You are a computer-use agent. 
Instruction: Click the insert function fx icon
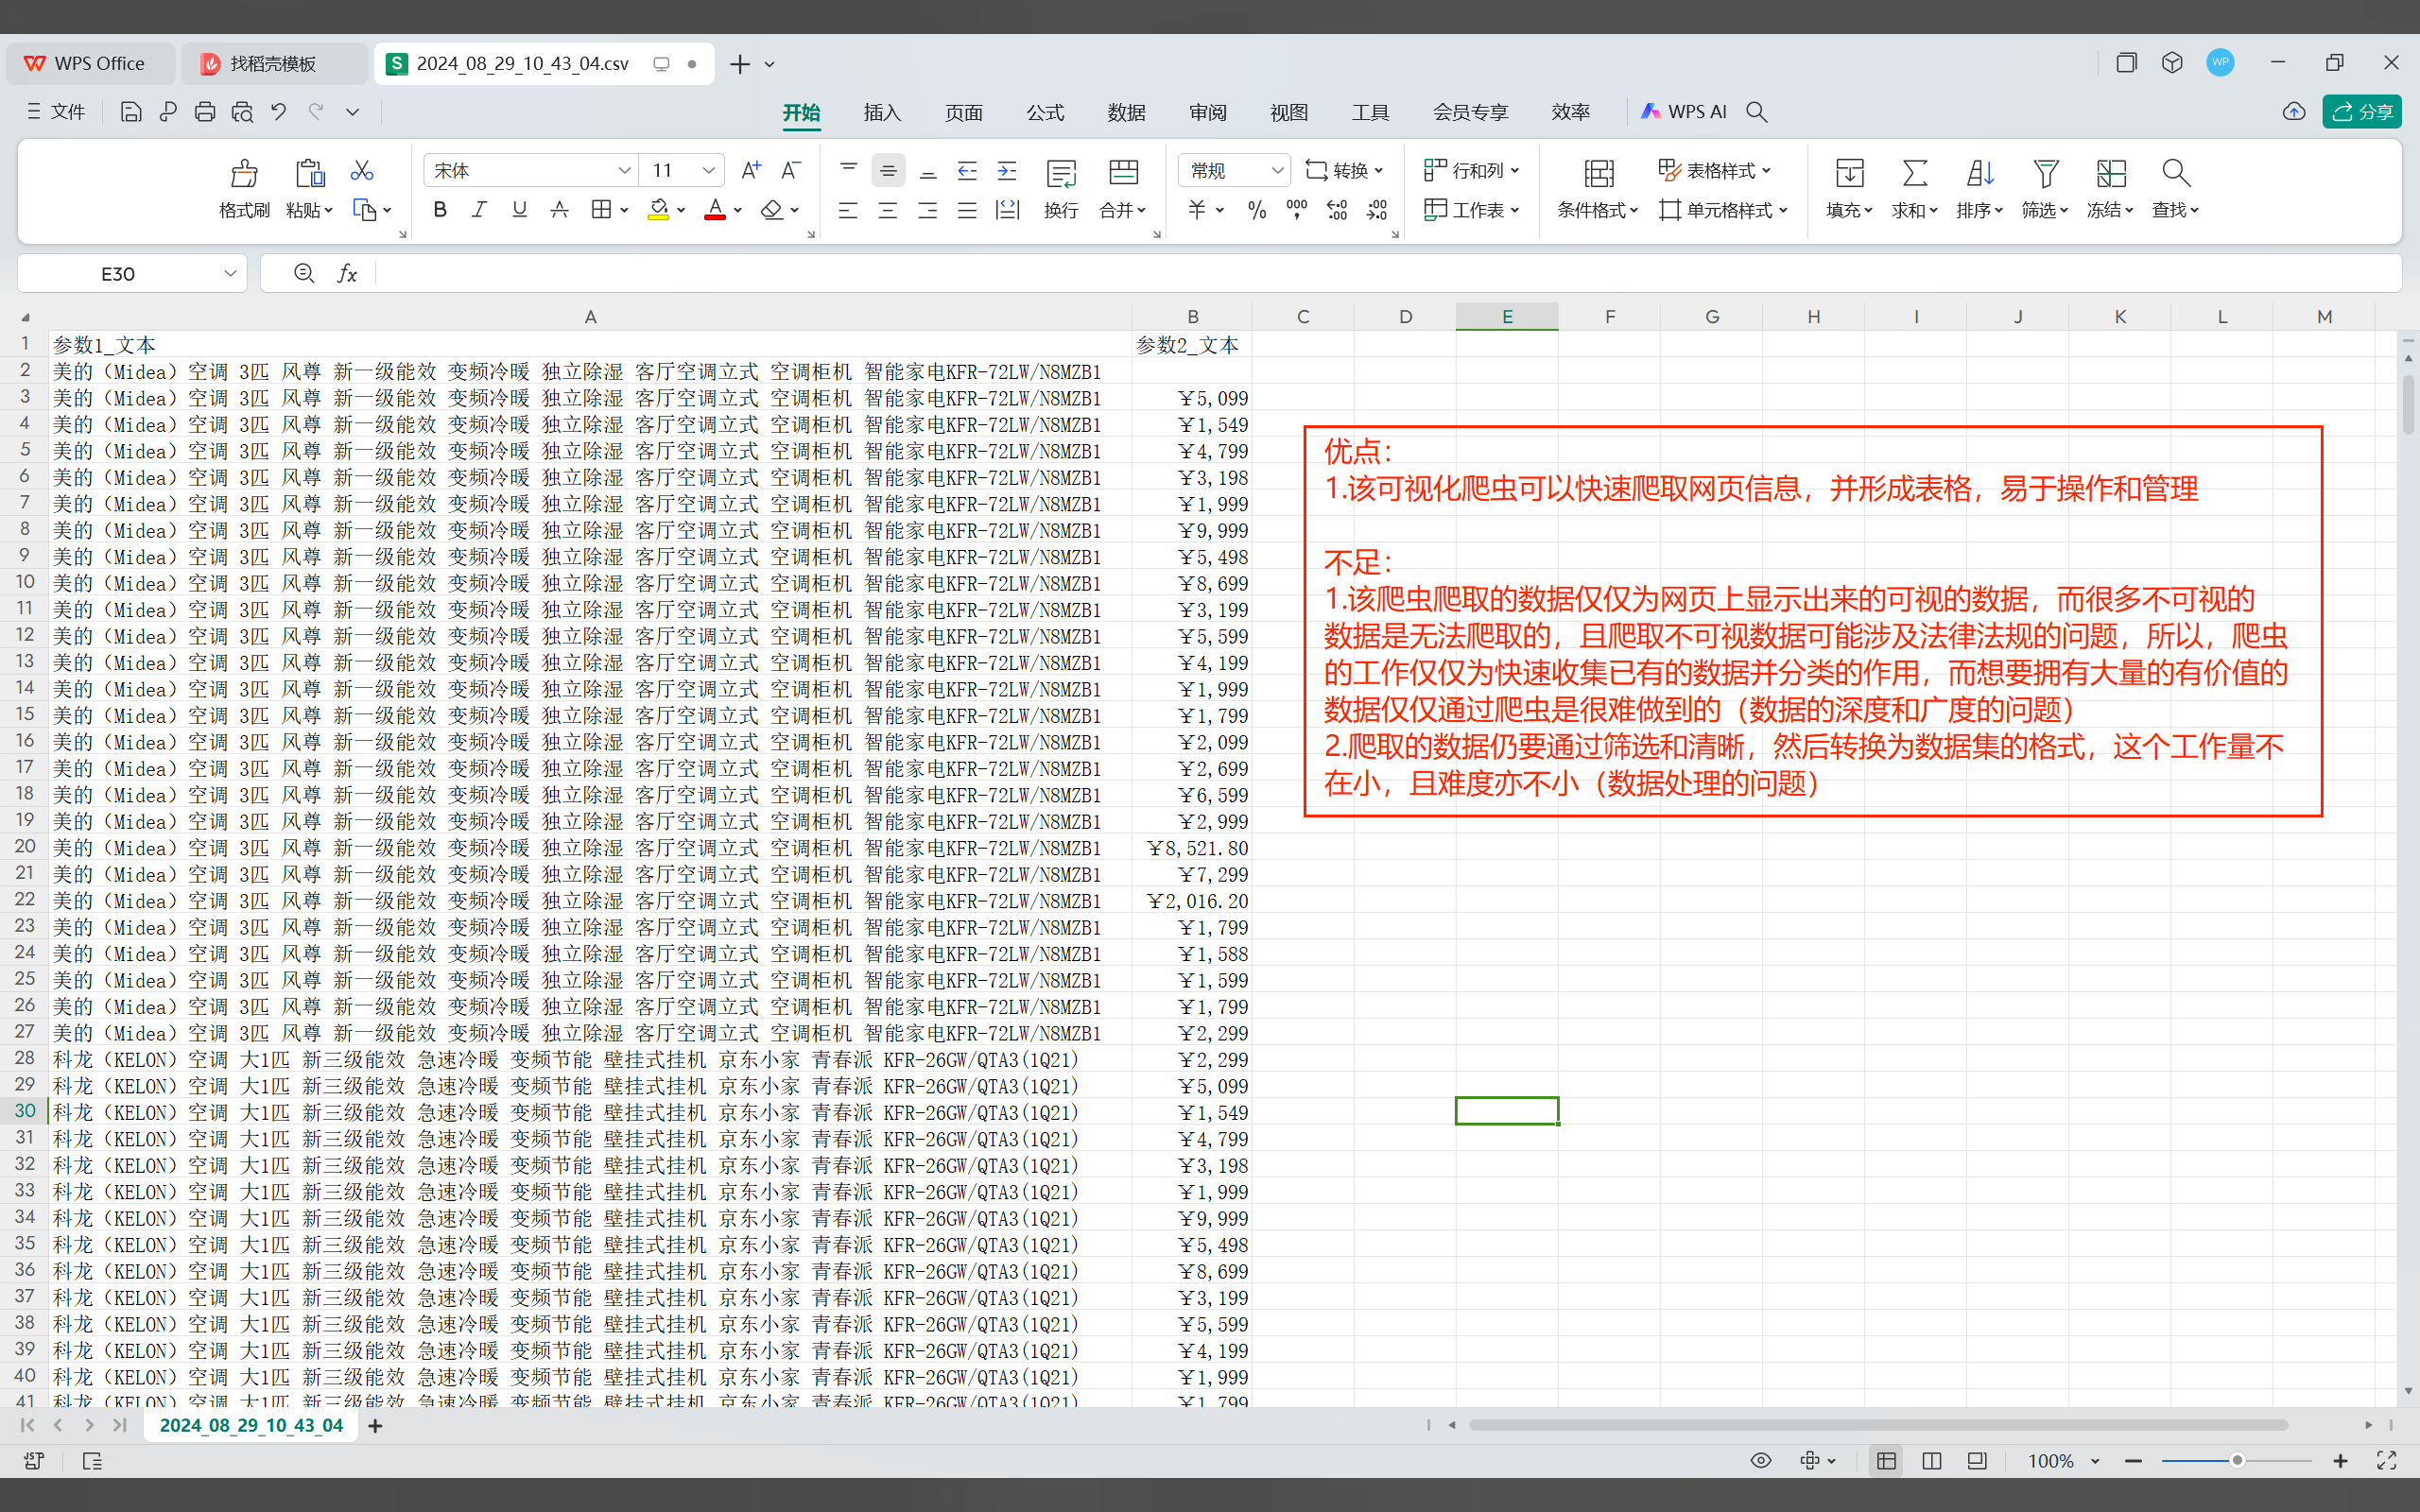347,273
